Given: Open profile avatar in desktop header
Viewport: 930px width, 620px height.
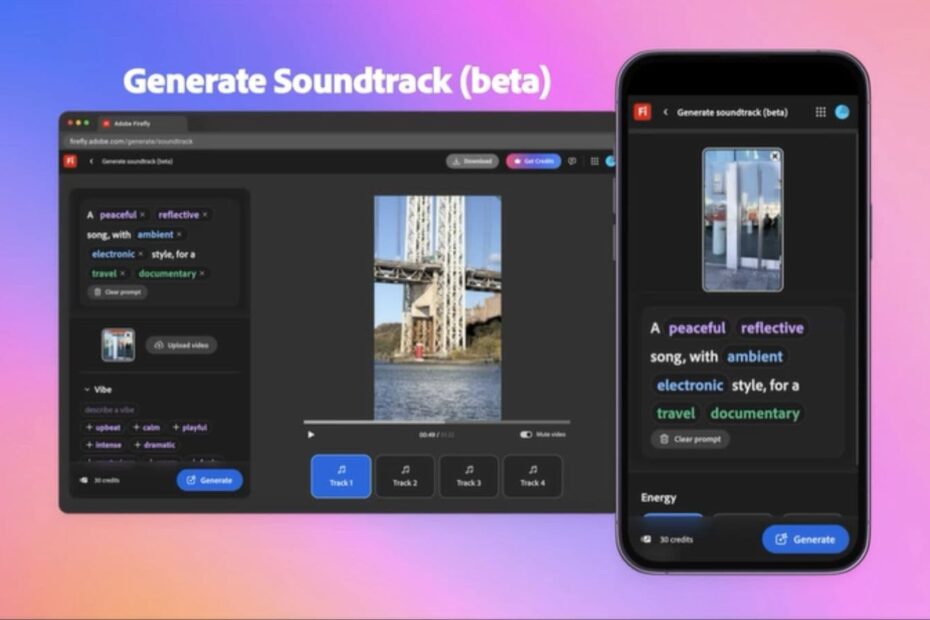Looking at the screenshot, I should [610, 161].
